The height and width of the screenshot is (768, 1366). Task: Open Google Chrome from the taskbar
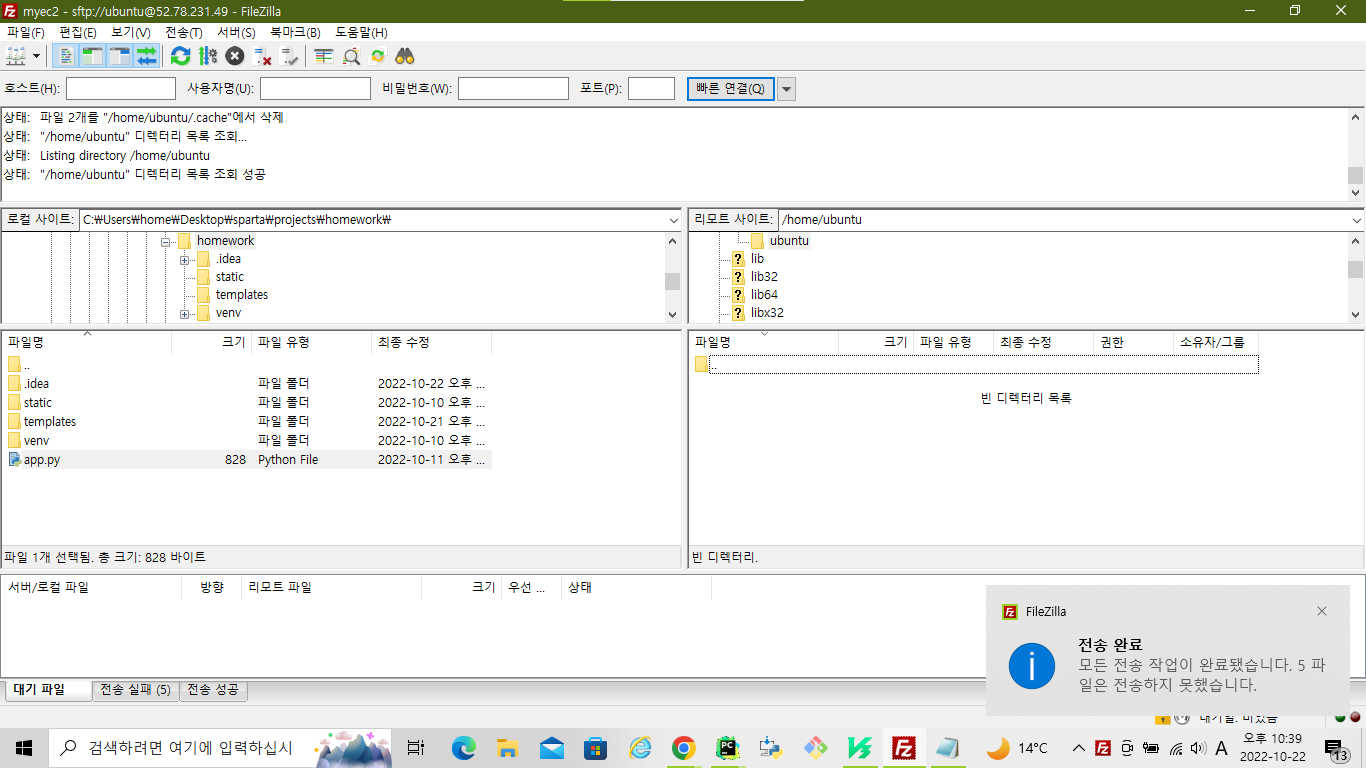(684, 747)
